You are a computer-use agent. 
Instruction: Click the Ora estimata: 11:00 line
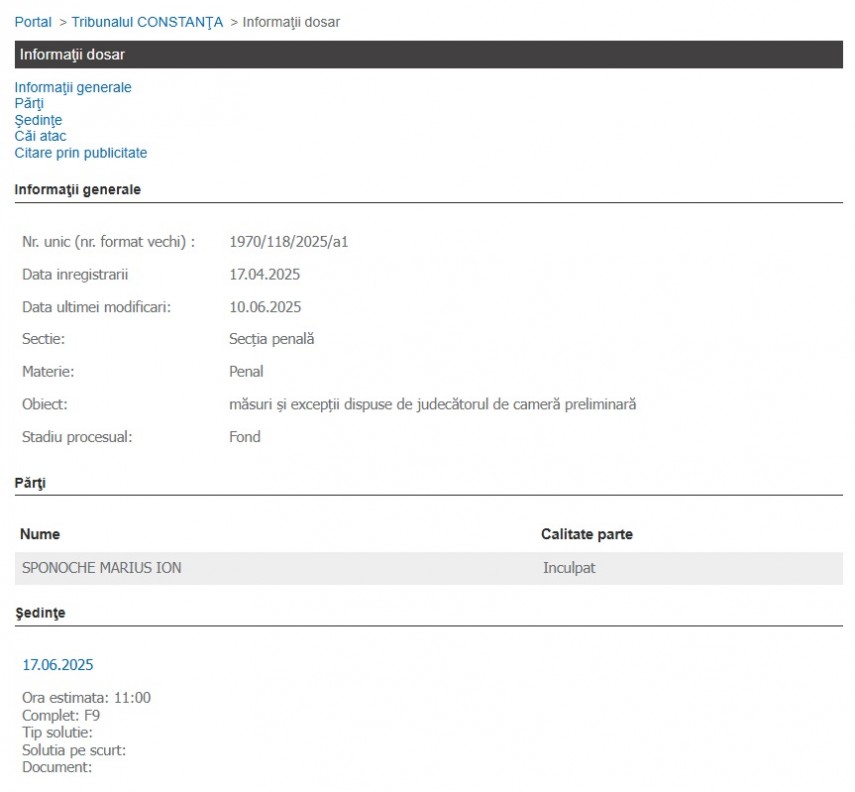pos(86,698)
